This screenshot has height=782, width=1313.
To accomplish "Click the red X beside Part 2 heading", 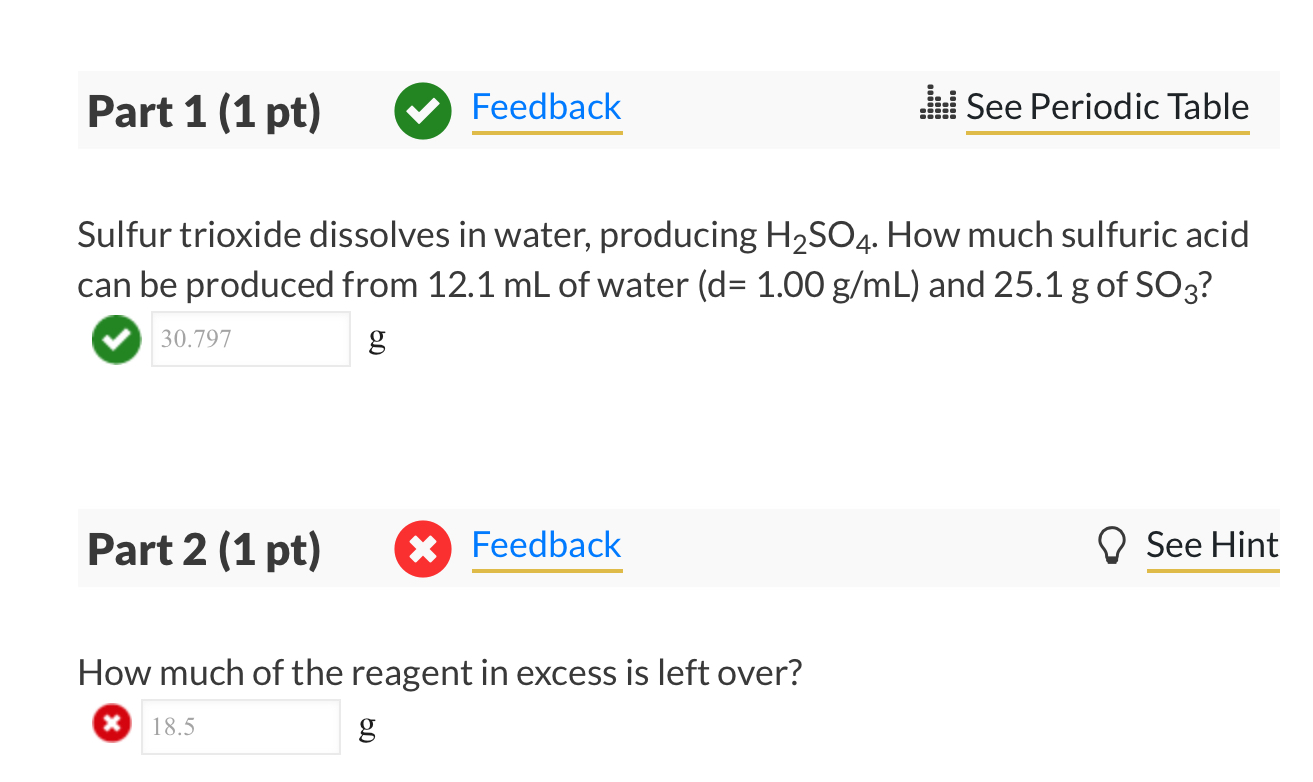I will point(422,548).
